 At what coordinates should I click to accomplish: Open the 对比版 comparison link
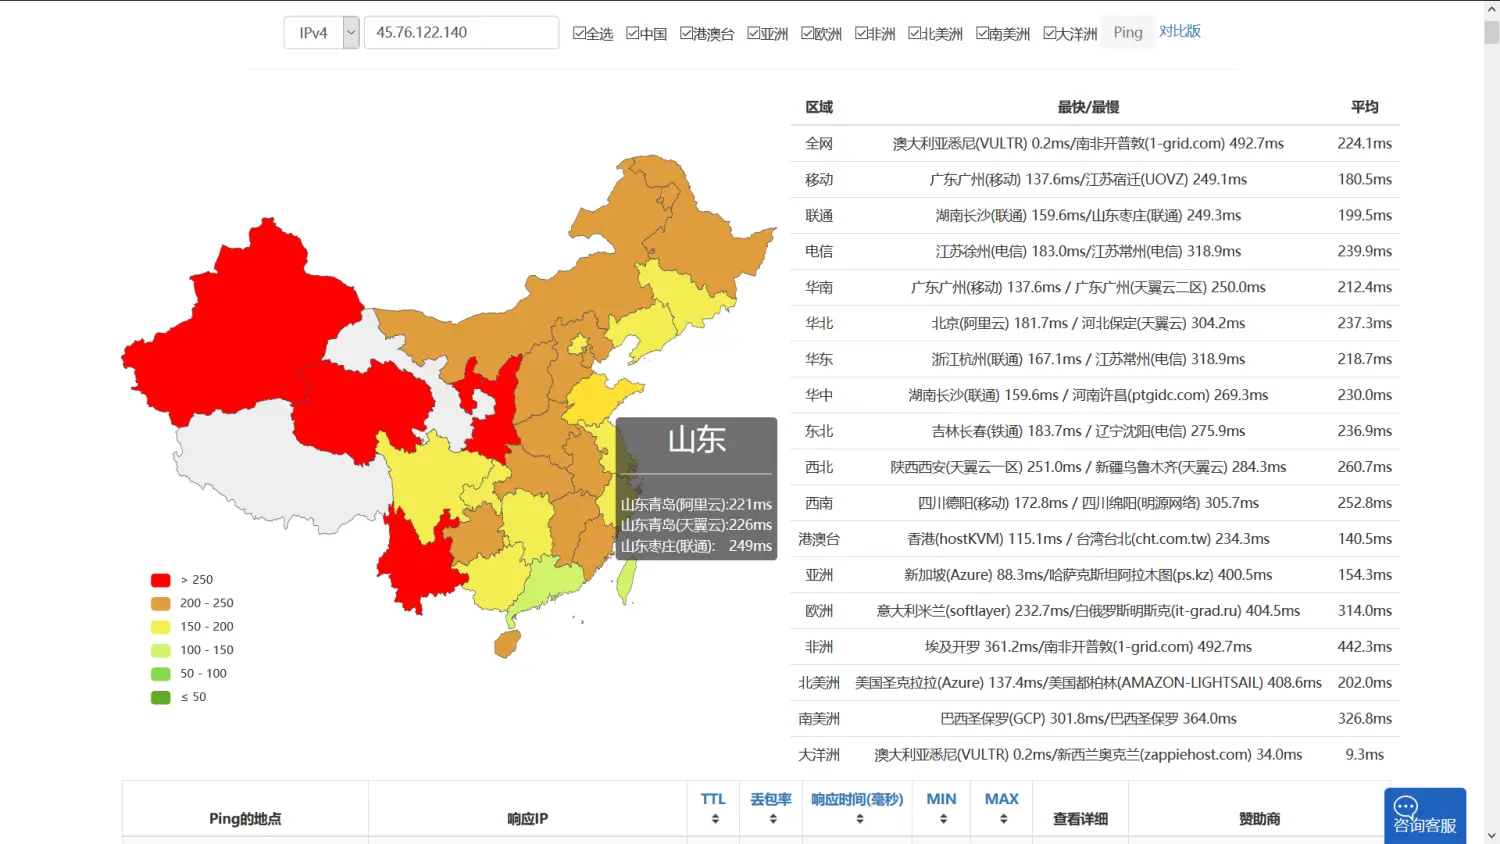1180,31
